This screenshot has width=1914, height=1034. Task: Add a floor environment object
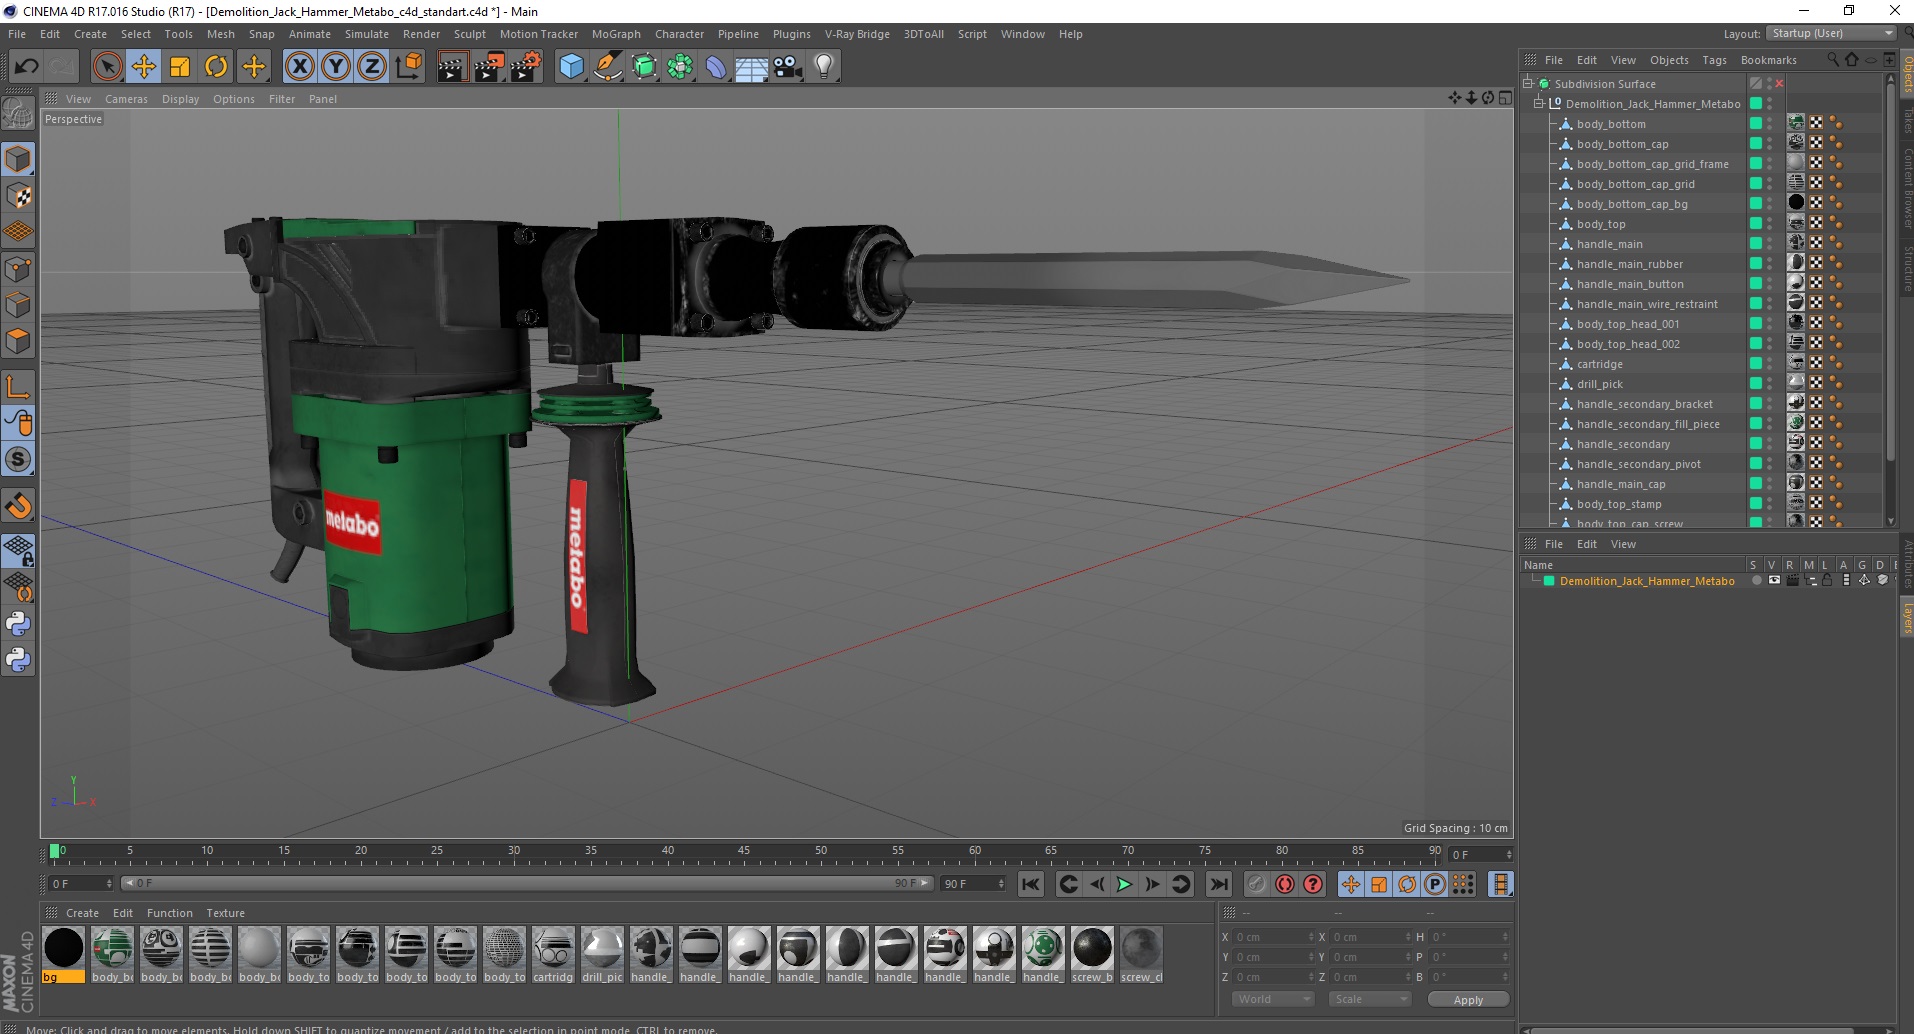click(752, 67)
